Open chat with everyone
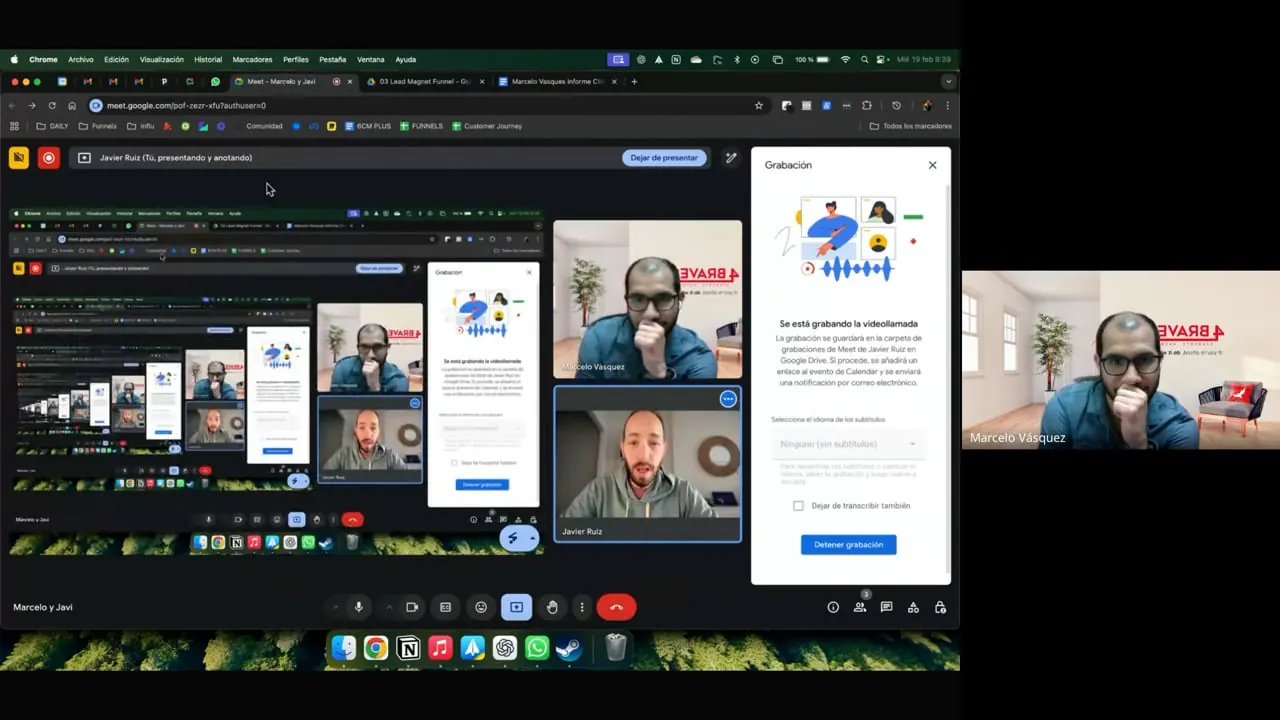 pos(886,607)
